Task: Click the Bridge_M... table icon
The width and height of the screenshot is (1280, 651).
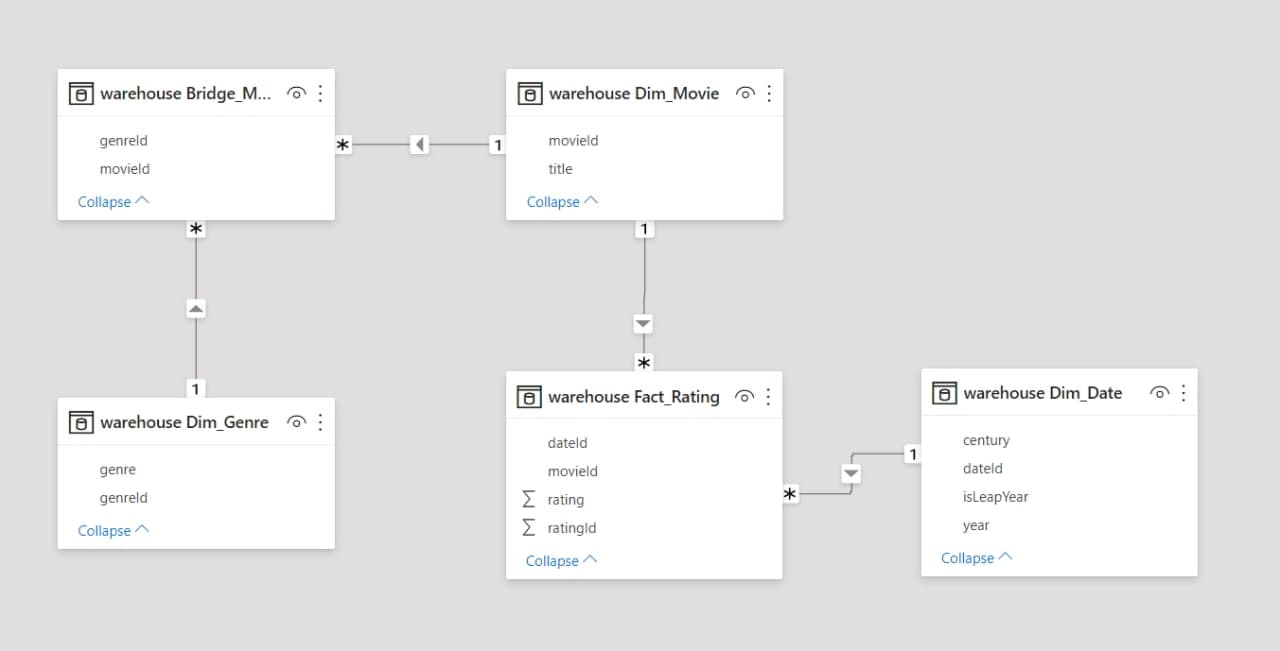Action: [80, 94]
